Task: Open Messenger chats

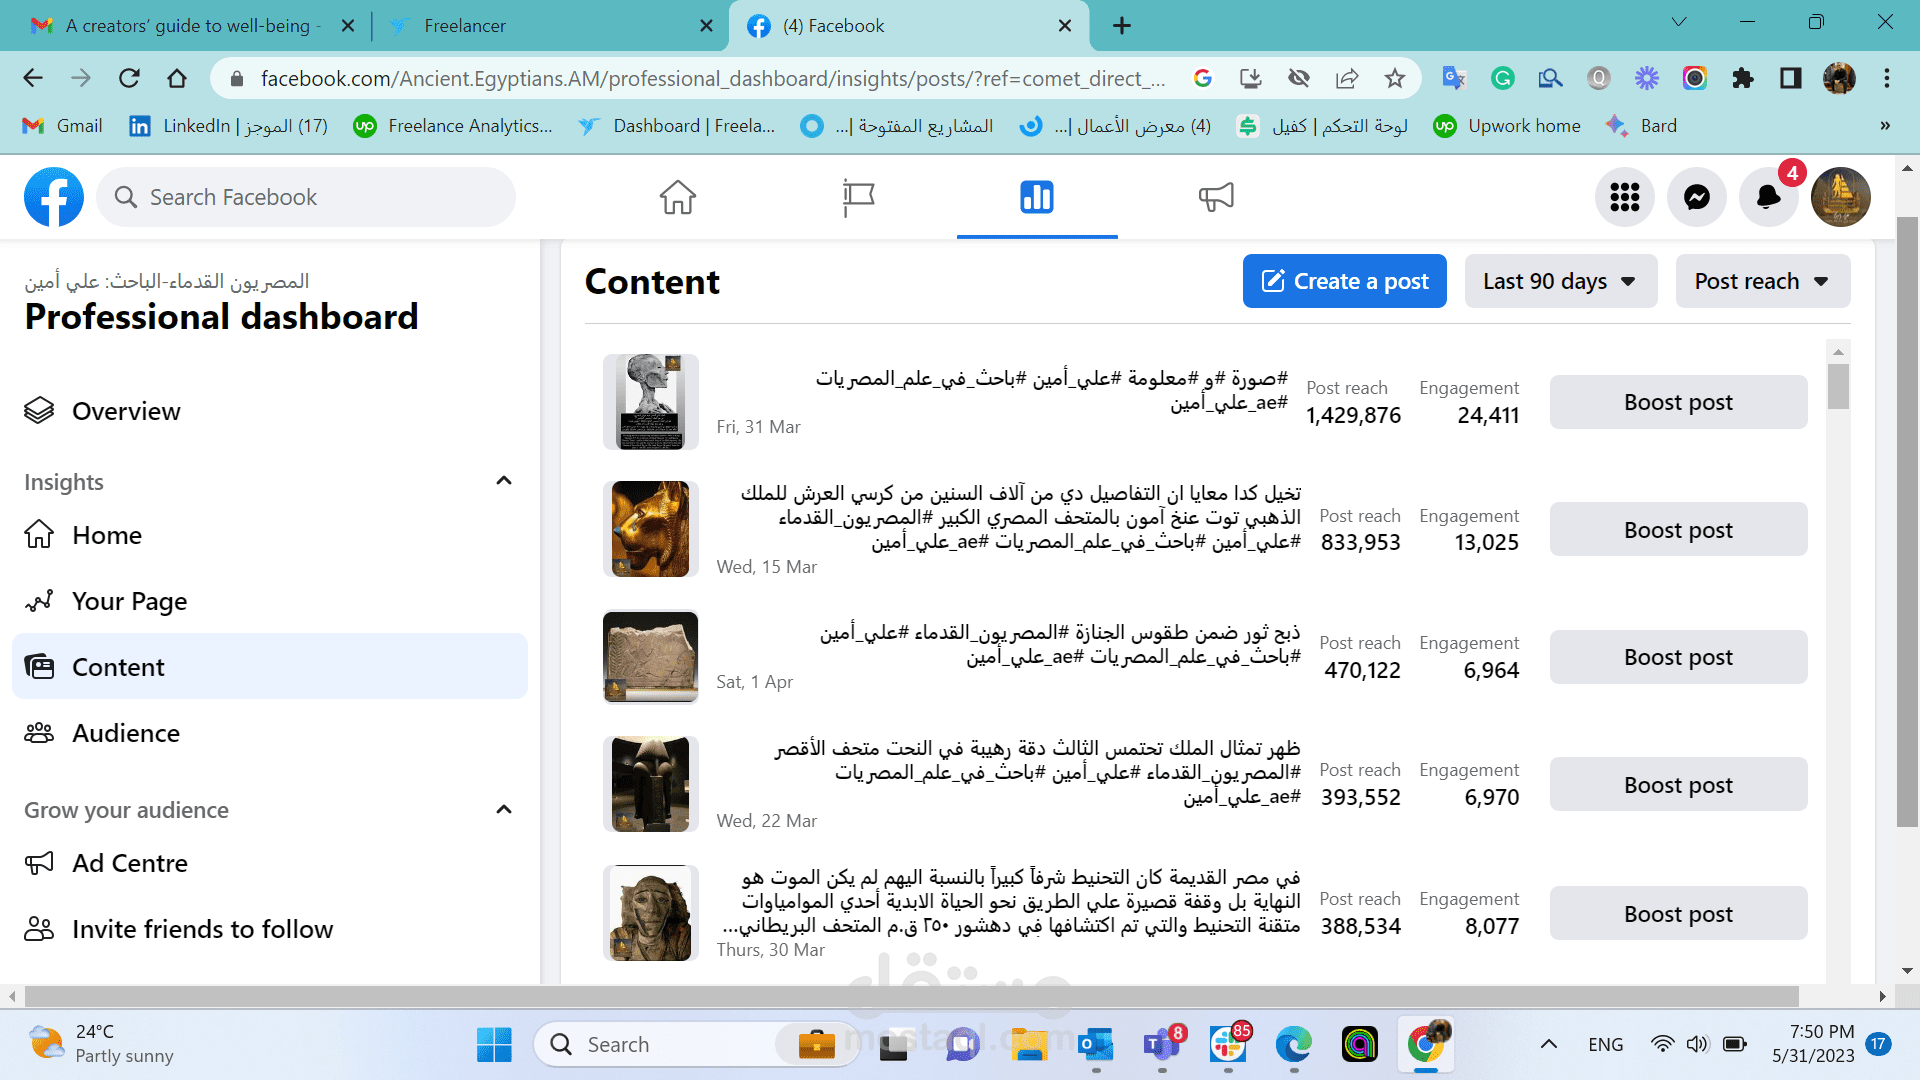Action: pyautogui.click(x=1697, y=197)
